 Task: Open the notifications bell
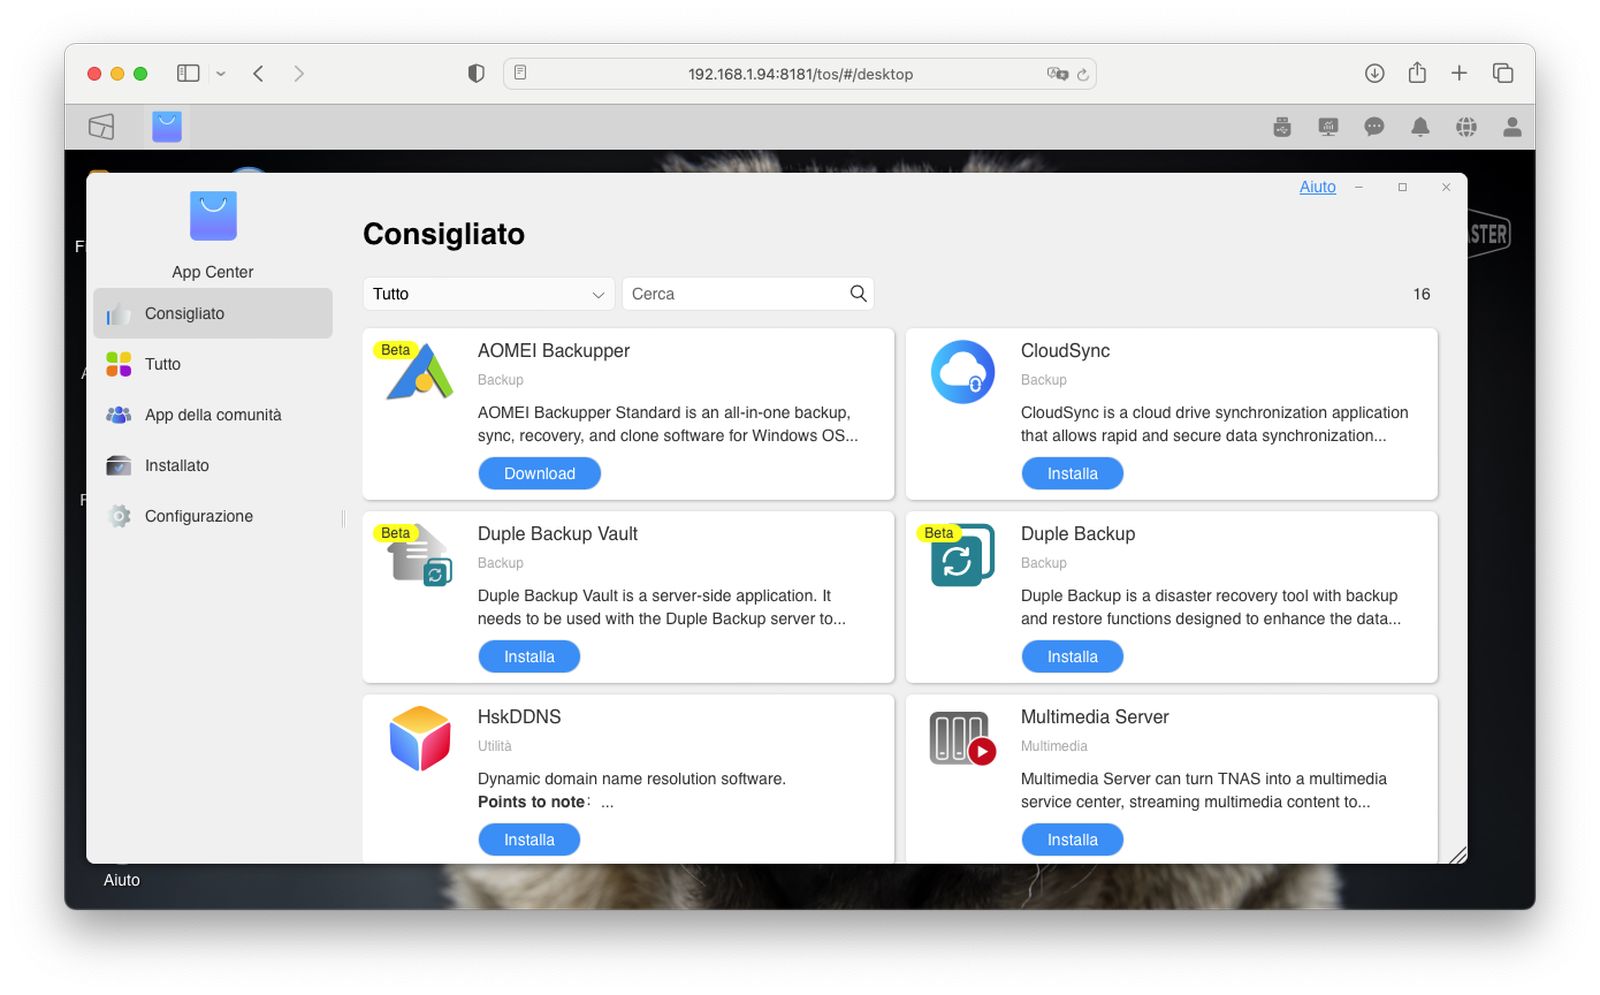1420,127
